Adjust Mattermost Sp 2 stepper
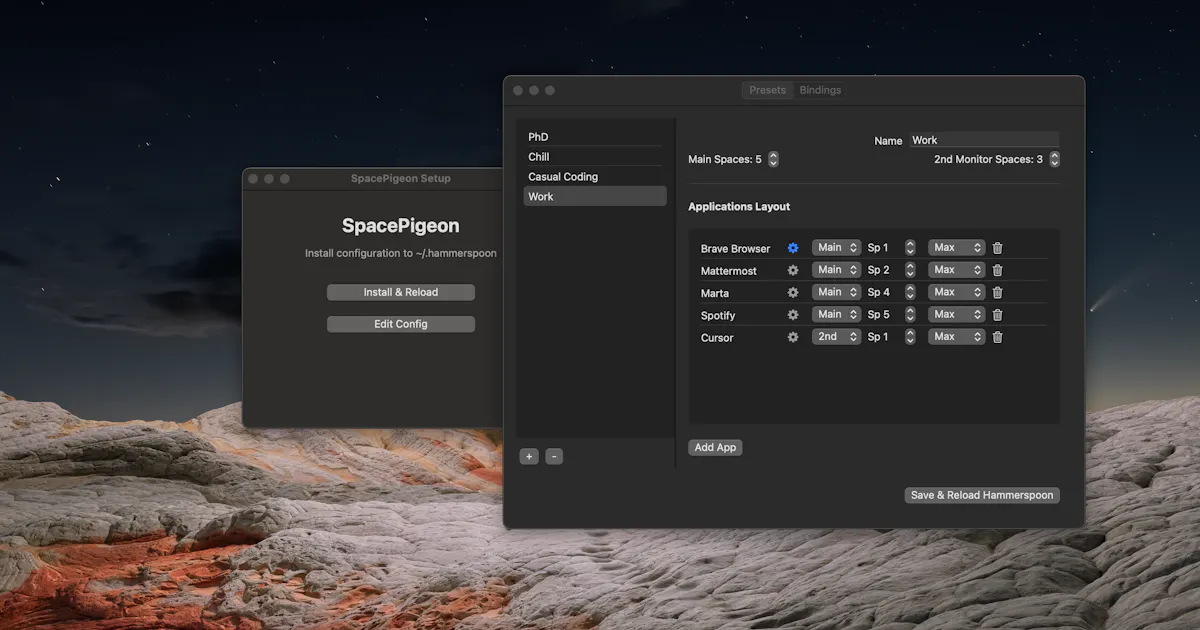This screenshot has width=1200, height=630. point(910,270)
